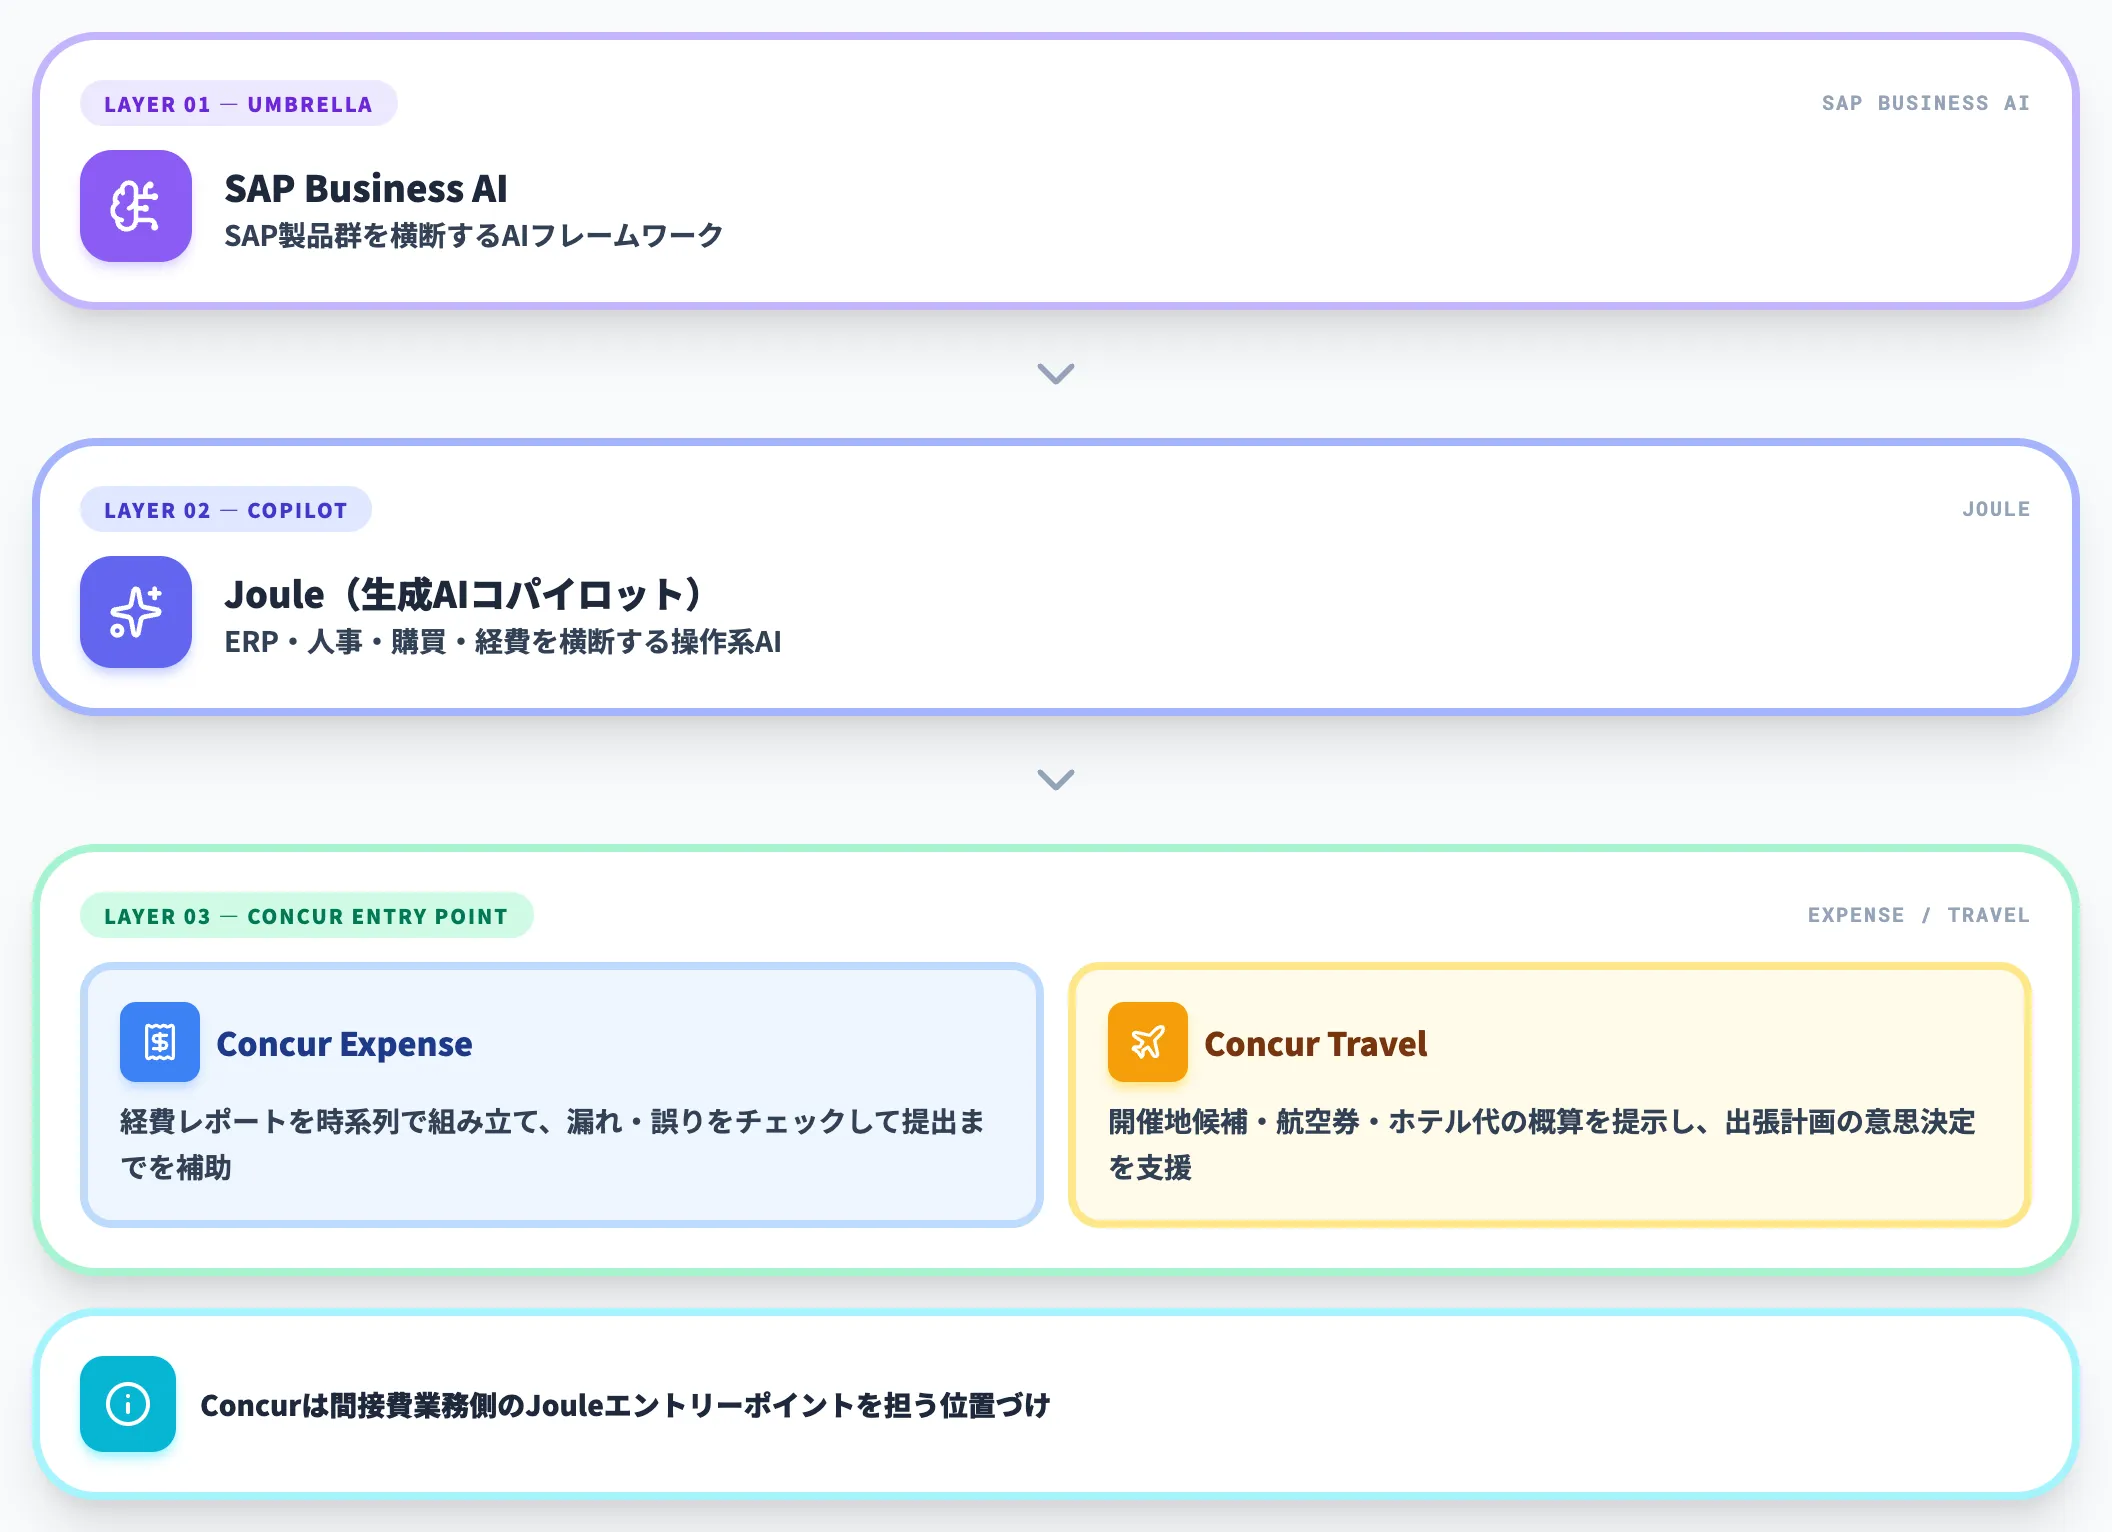This screenshot has width=2112, height=1532.
Task: Click the Joule（生成AIコパイロット） heading
Action: (x=463, y=594)
